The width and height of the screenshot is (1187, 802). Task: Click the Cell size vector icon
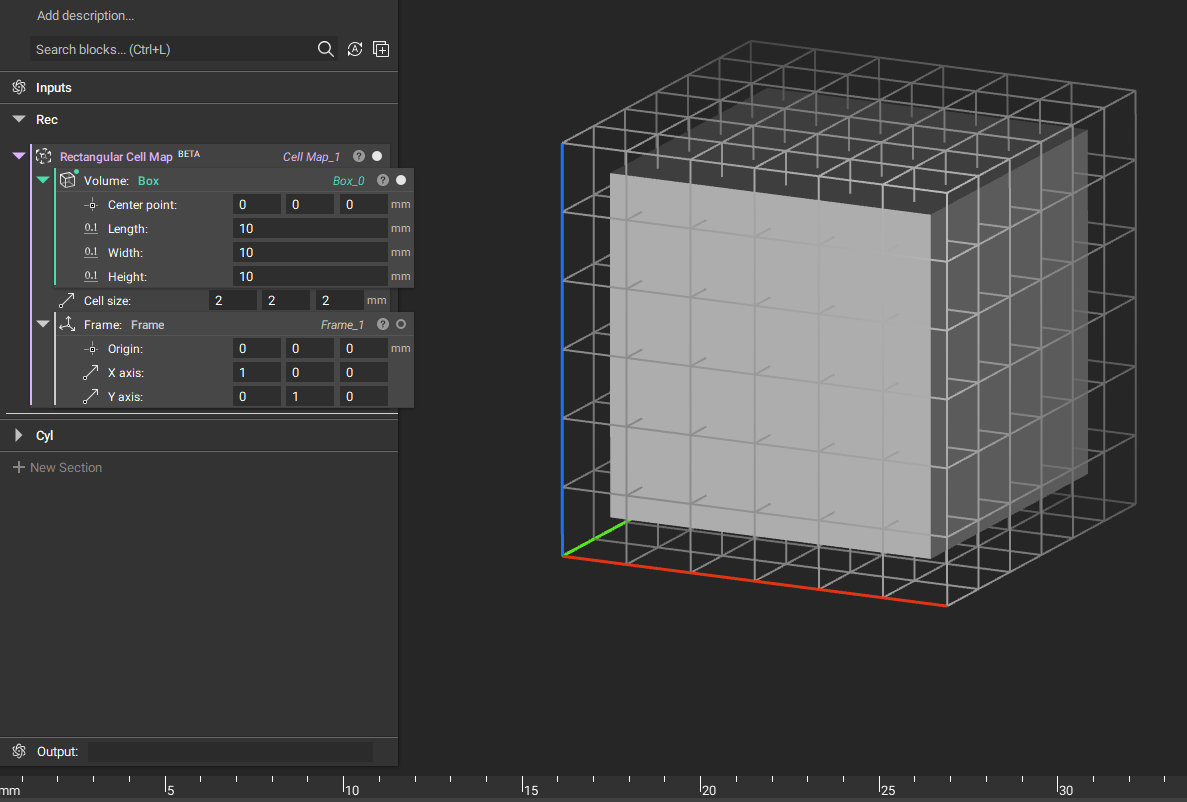[x=67, y=301]
